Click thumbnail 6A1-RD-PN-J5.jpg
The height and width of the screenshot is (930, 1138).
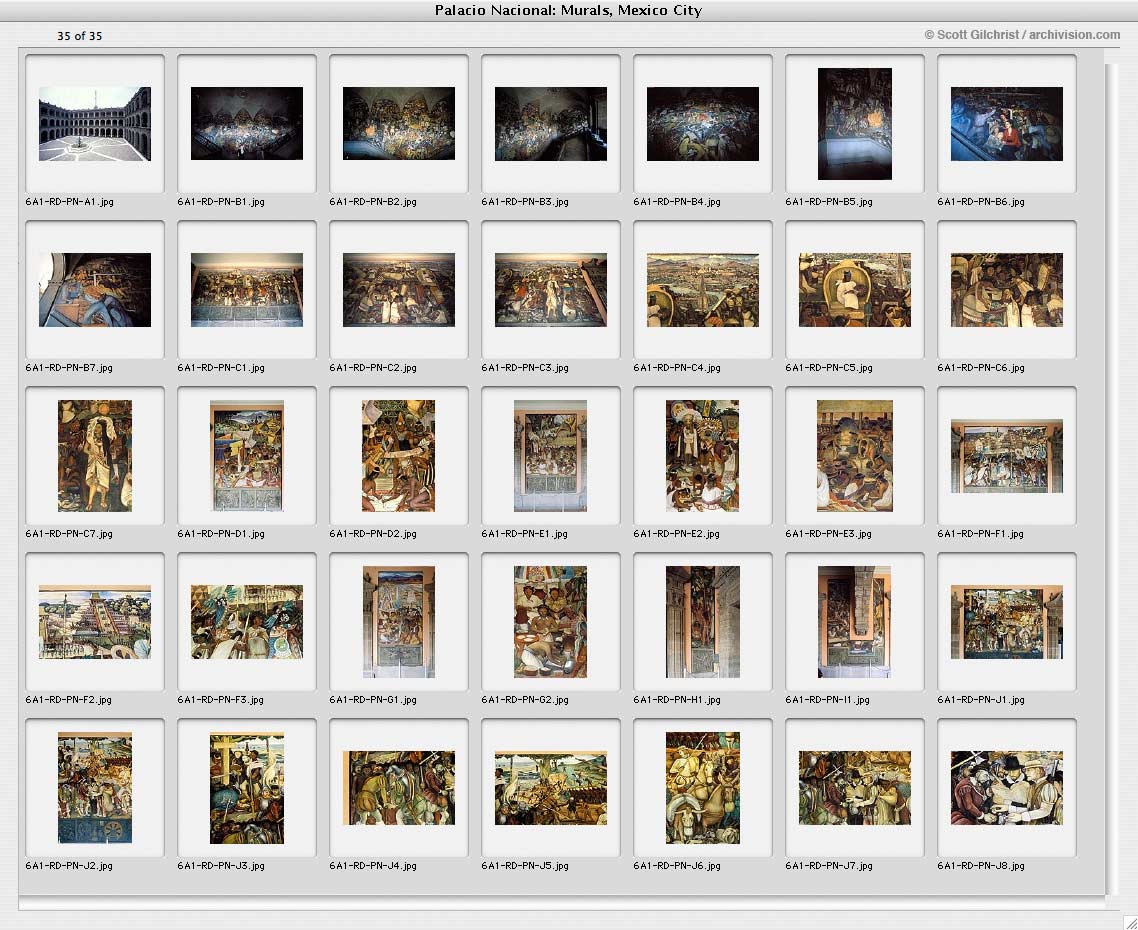(551, 788)
